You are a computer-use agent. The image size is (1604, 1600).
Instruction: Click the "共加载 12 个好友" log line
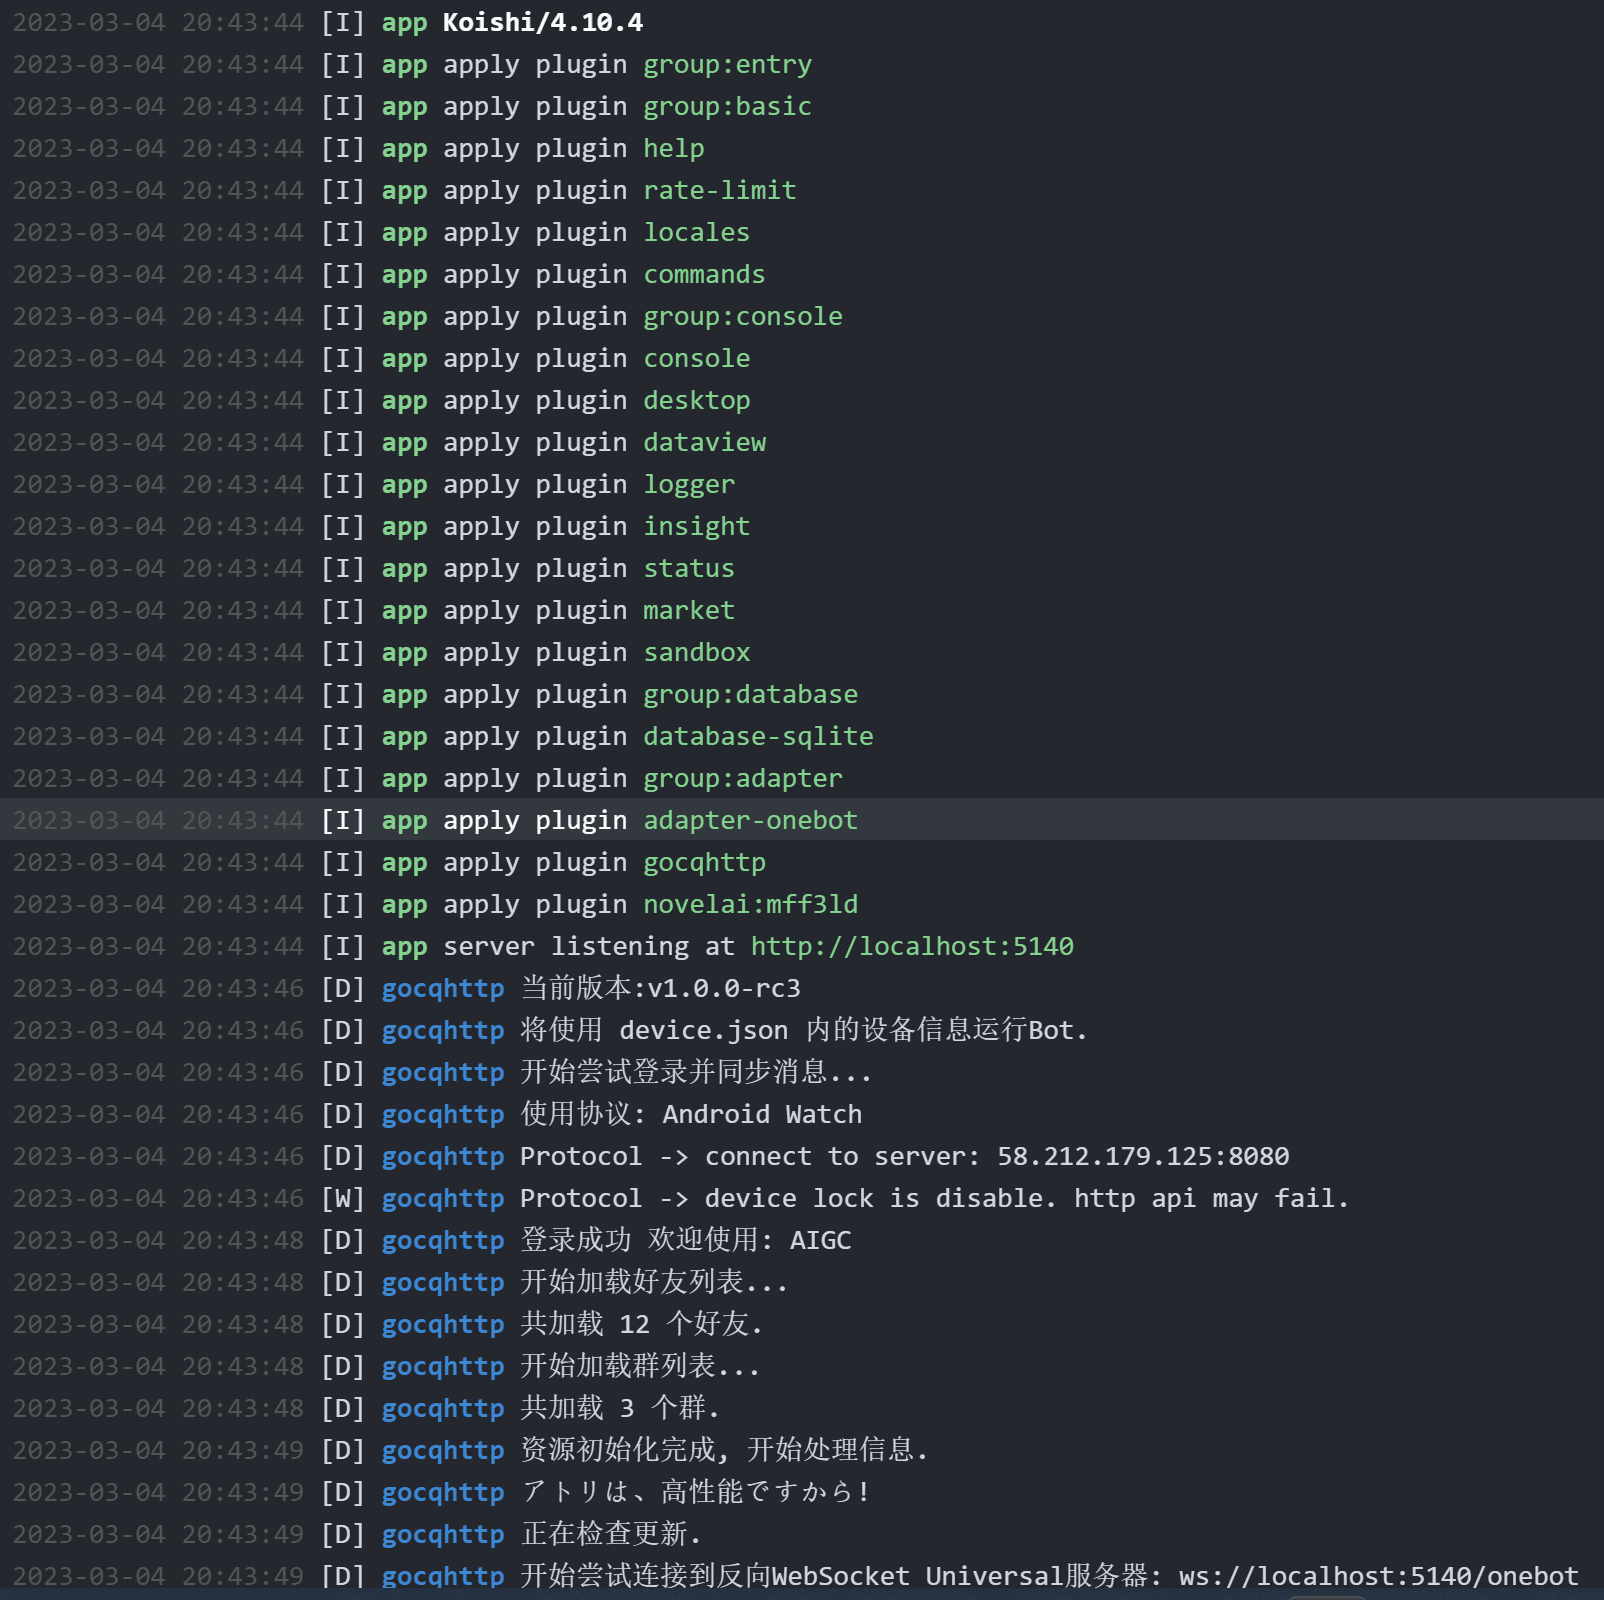pyautogui.click(x=641, y=1324)
